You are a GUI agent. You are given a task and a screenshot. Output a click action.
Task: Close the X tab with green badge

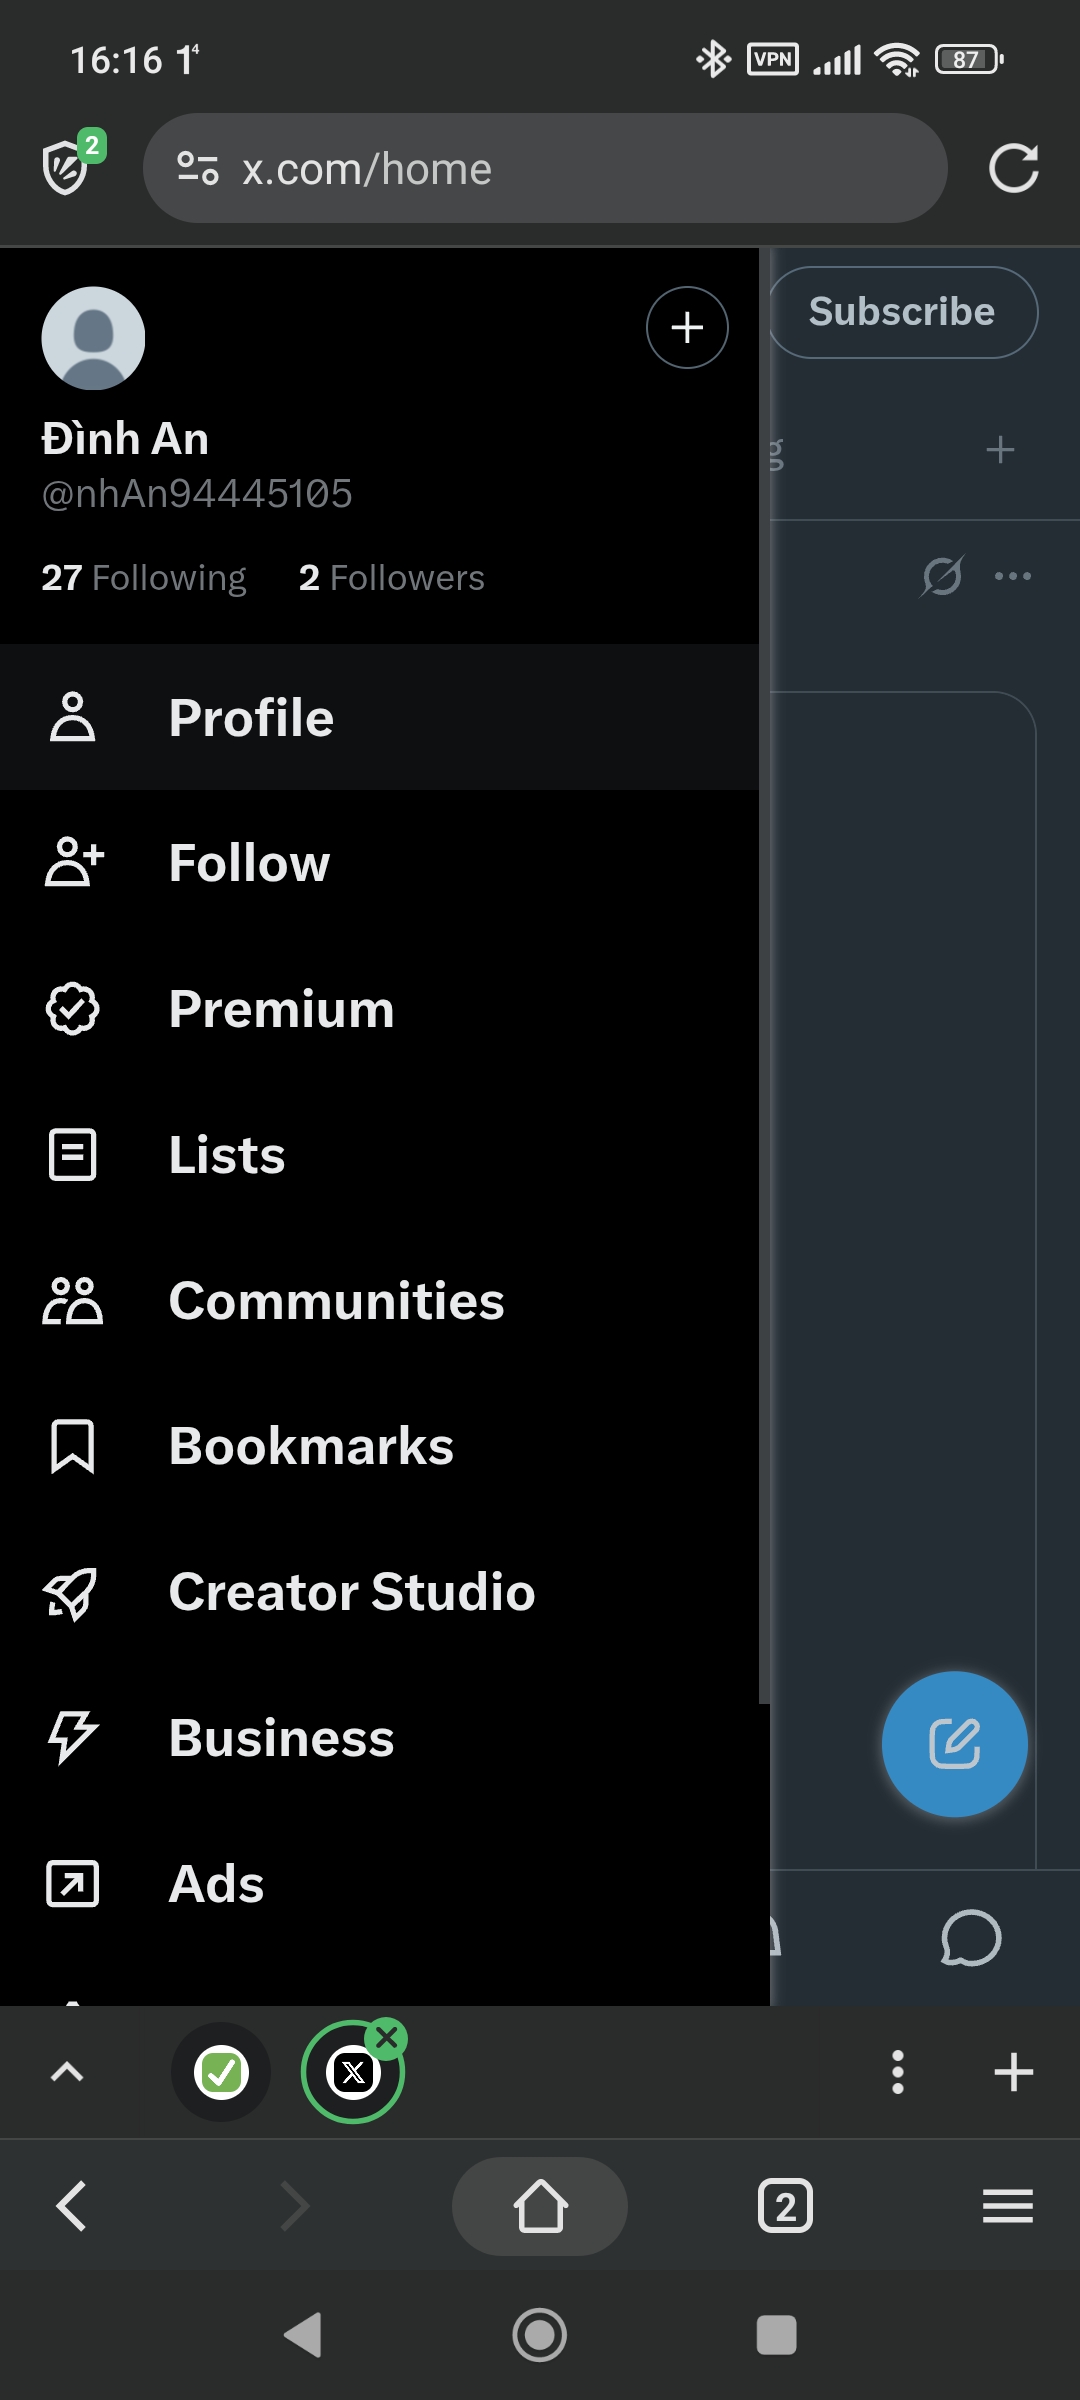(387, 2037)
